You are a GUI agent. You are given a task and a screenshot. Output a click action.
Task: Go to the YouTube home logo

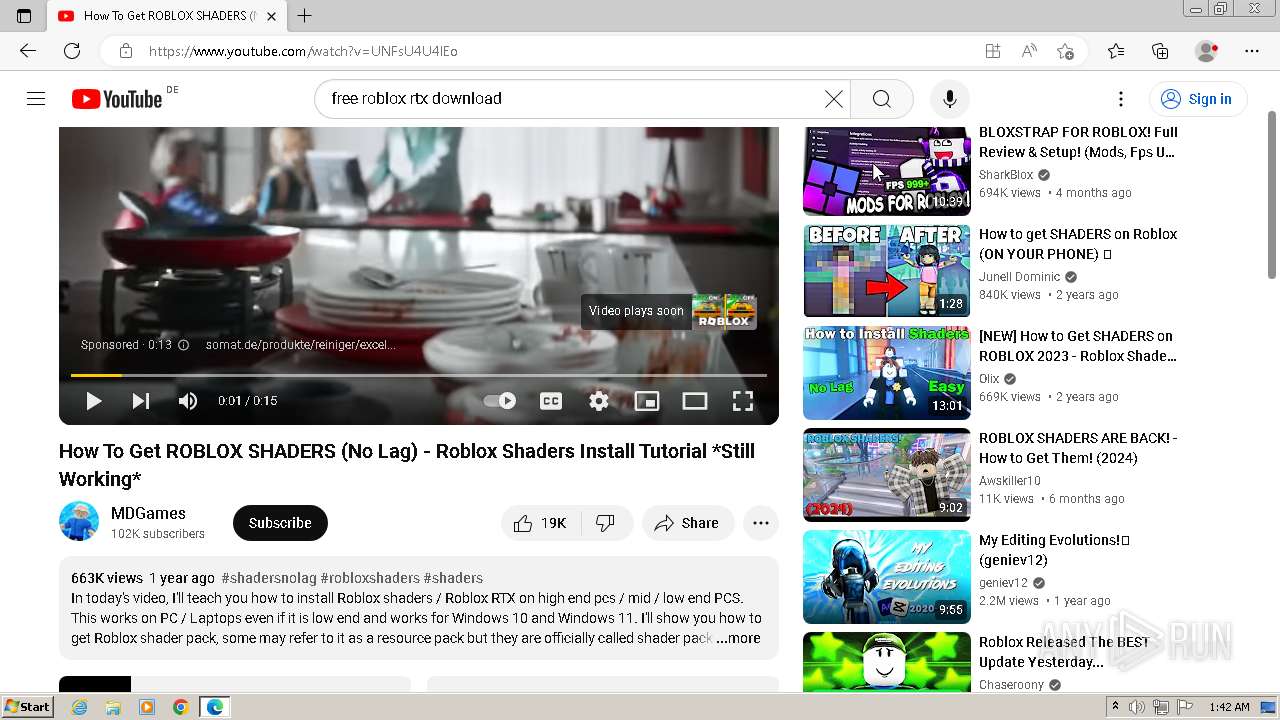point(117,98)
